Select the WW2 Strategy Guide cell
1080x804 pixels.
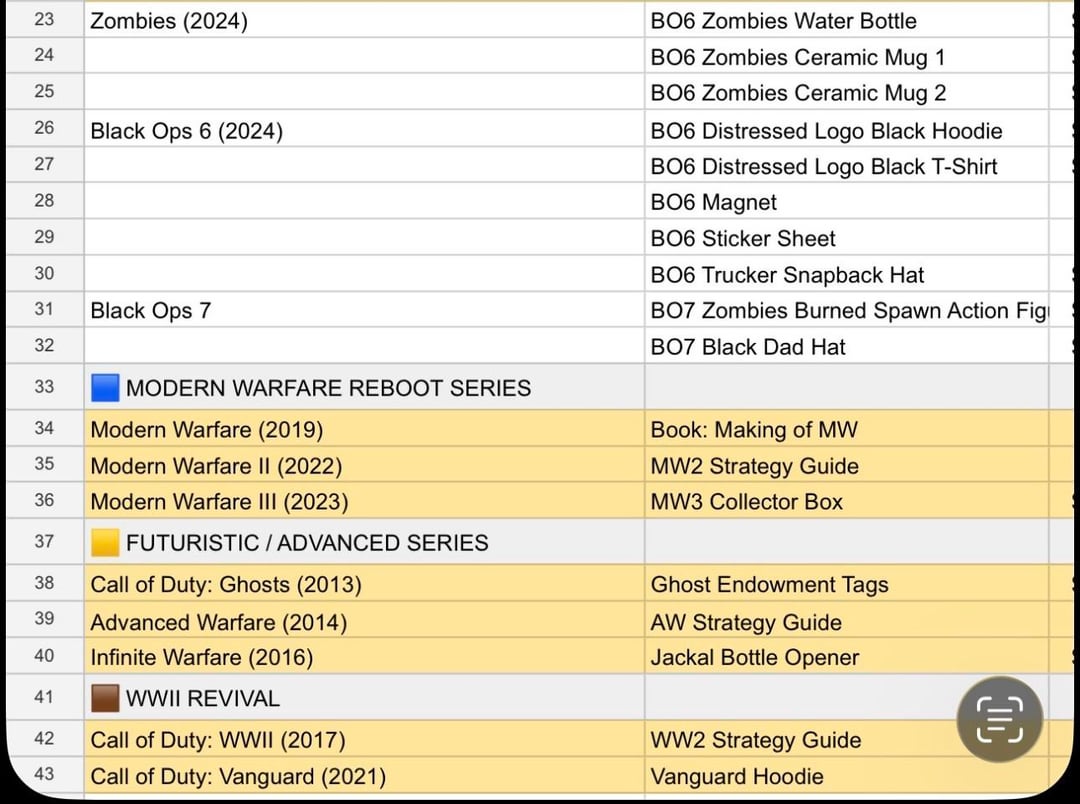[847, 739]
